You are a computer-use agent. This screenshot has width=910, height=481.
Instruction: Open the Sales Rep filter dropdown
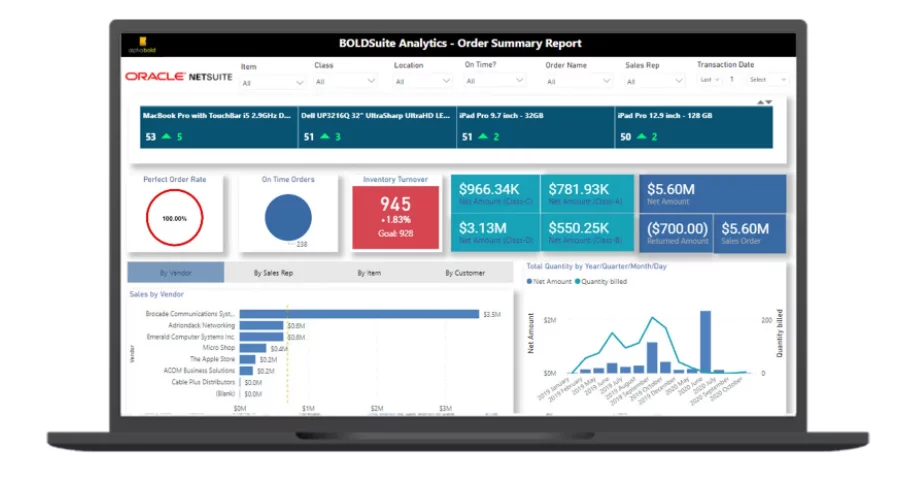[655, 81]
